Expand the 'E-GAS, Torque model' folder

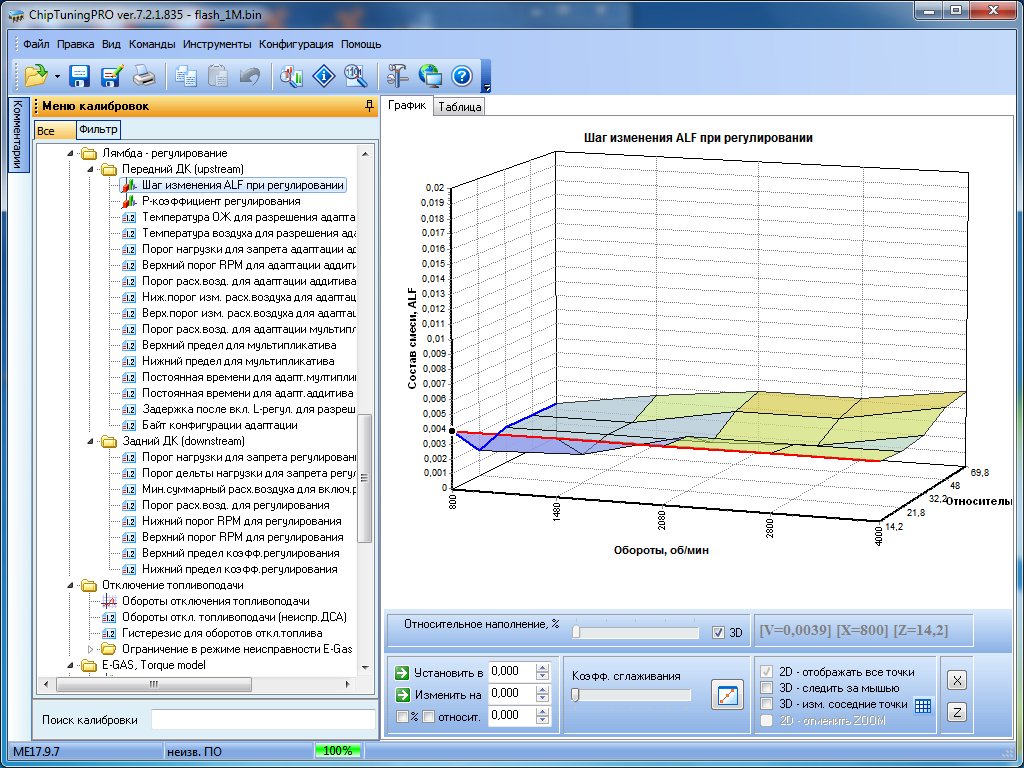(71, 665)
